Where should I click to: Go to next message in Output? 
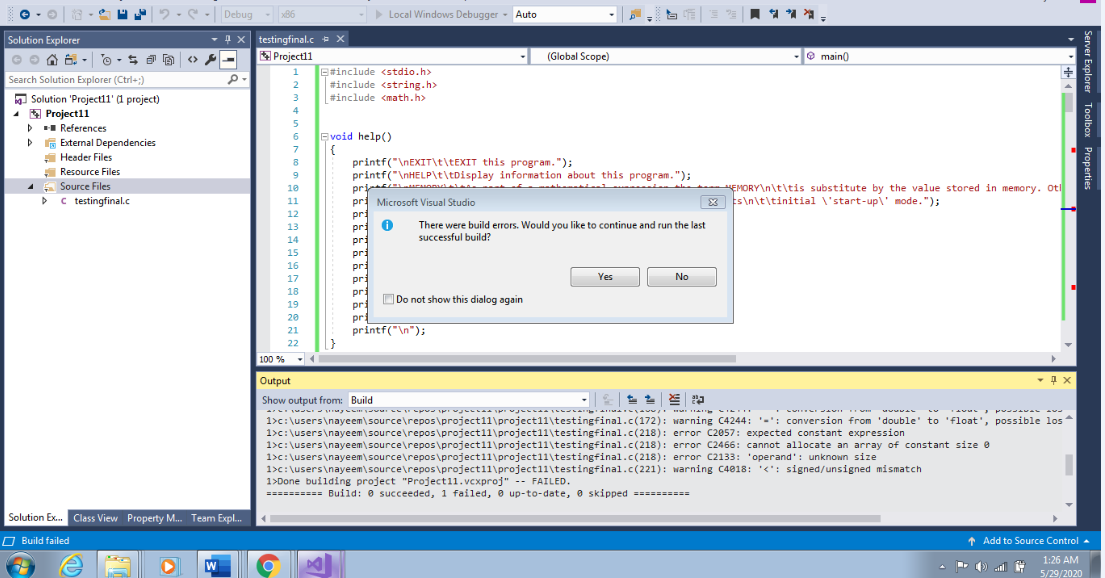tap(650, 400)
